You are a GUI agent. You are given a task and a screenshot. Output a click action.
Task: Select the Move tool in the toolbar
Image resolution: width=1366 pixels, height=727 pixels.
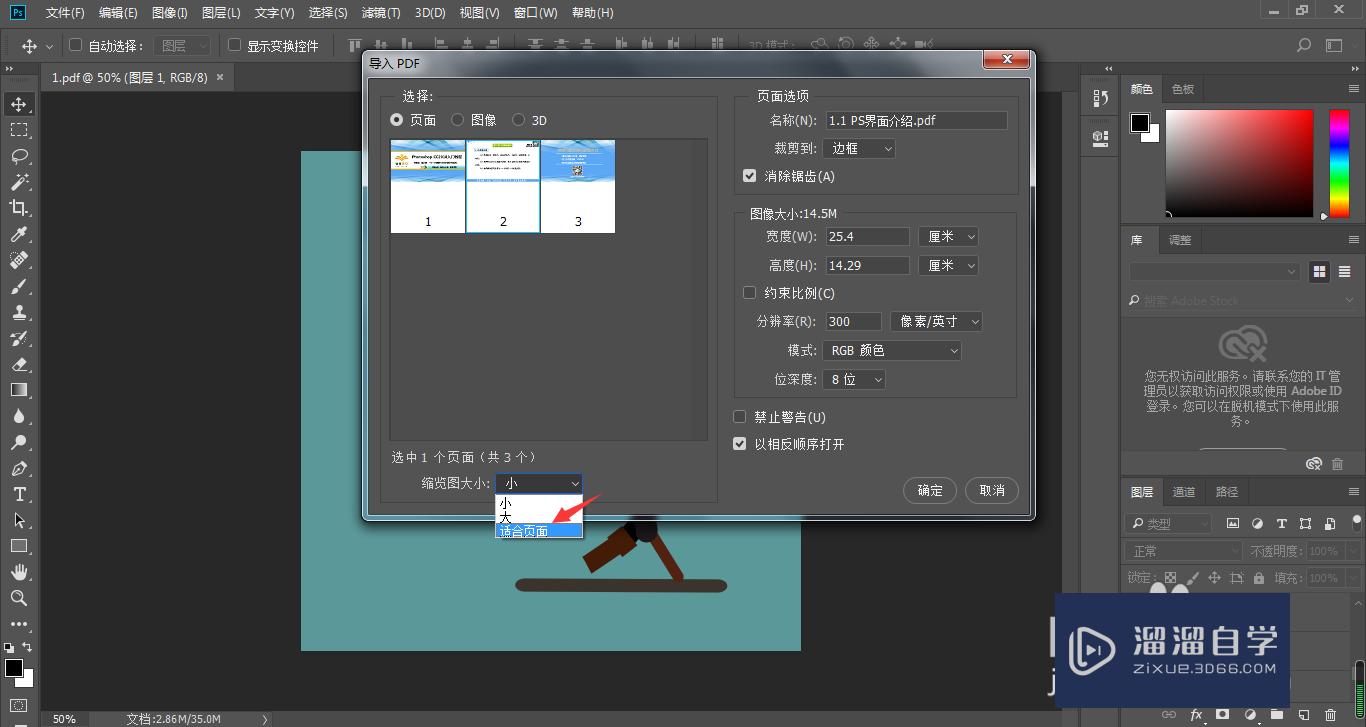tap(19, 104)
